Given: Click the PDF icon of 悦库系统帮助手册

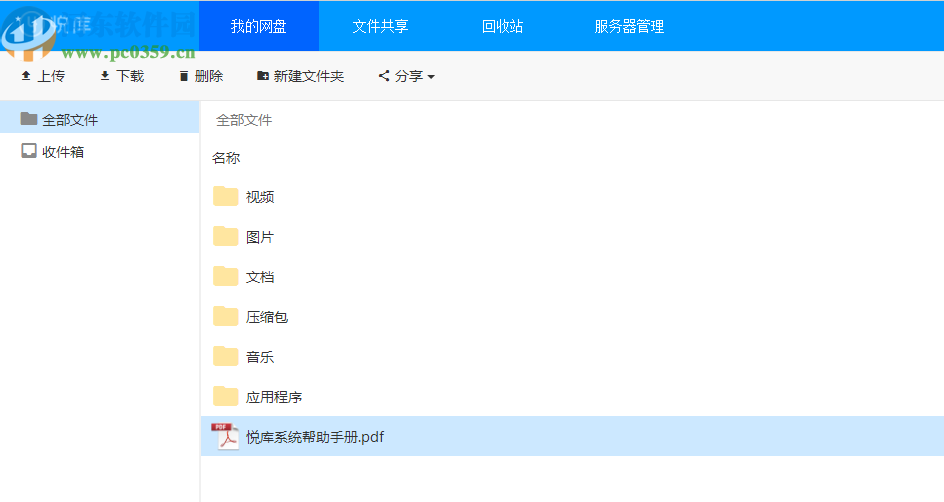Looking at the screenshot, I should pyautogui.click(x=225, y=436).
